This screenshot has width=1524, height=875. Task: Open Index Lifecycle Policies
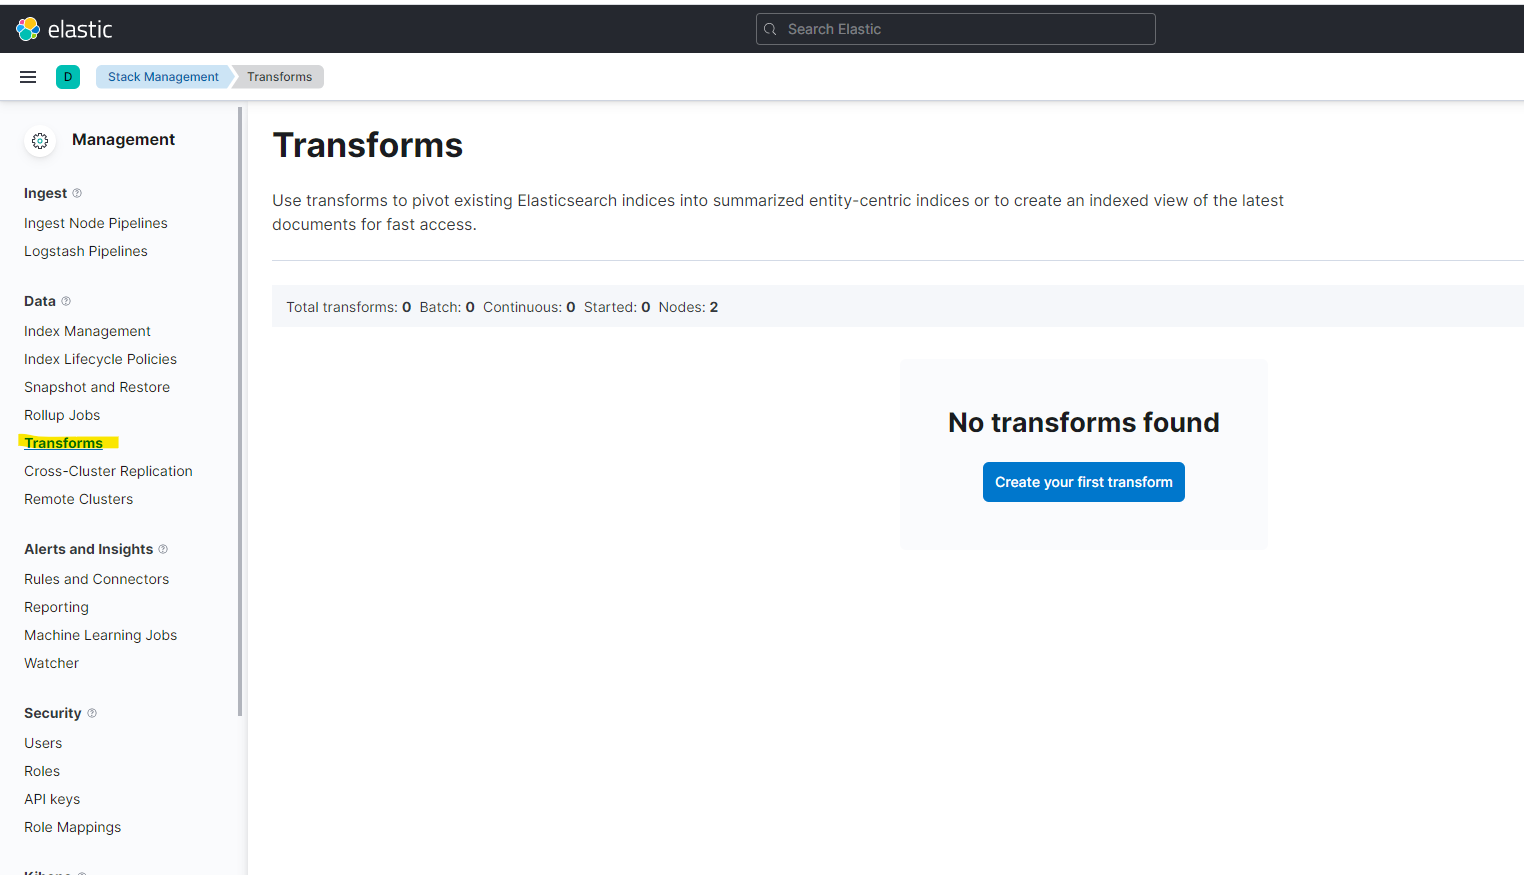[x=100, y=359]
